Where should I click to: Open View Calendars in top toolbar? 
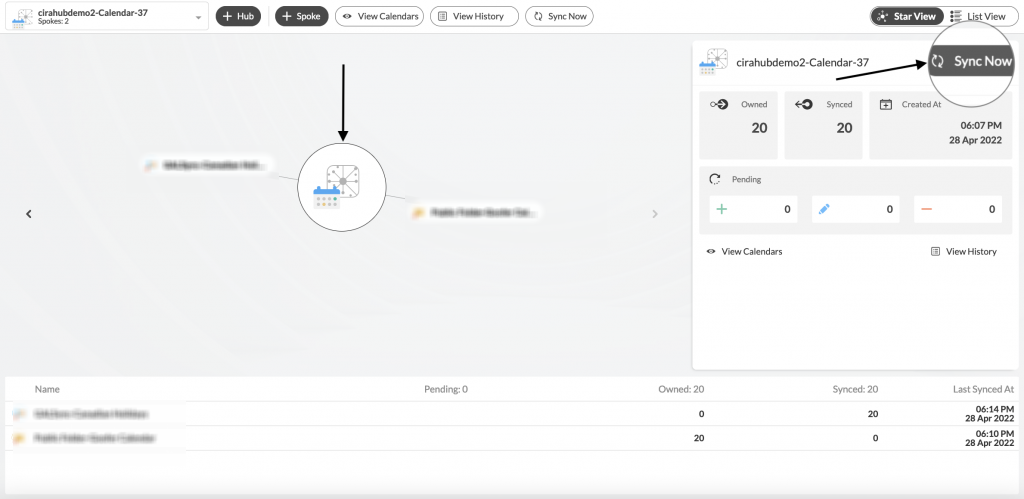point(379,16)
